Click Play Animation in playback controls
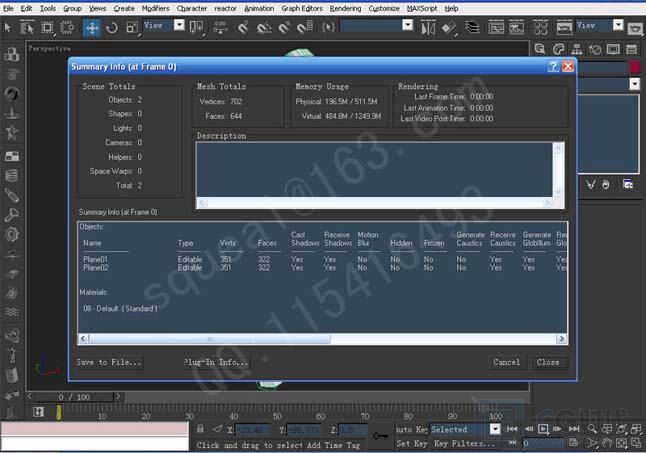The height and width of the screenshot is (453, 646). tap(543, 429)
